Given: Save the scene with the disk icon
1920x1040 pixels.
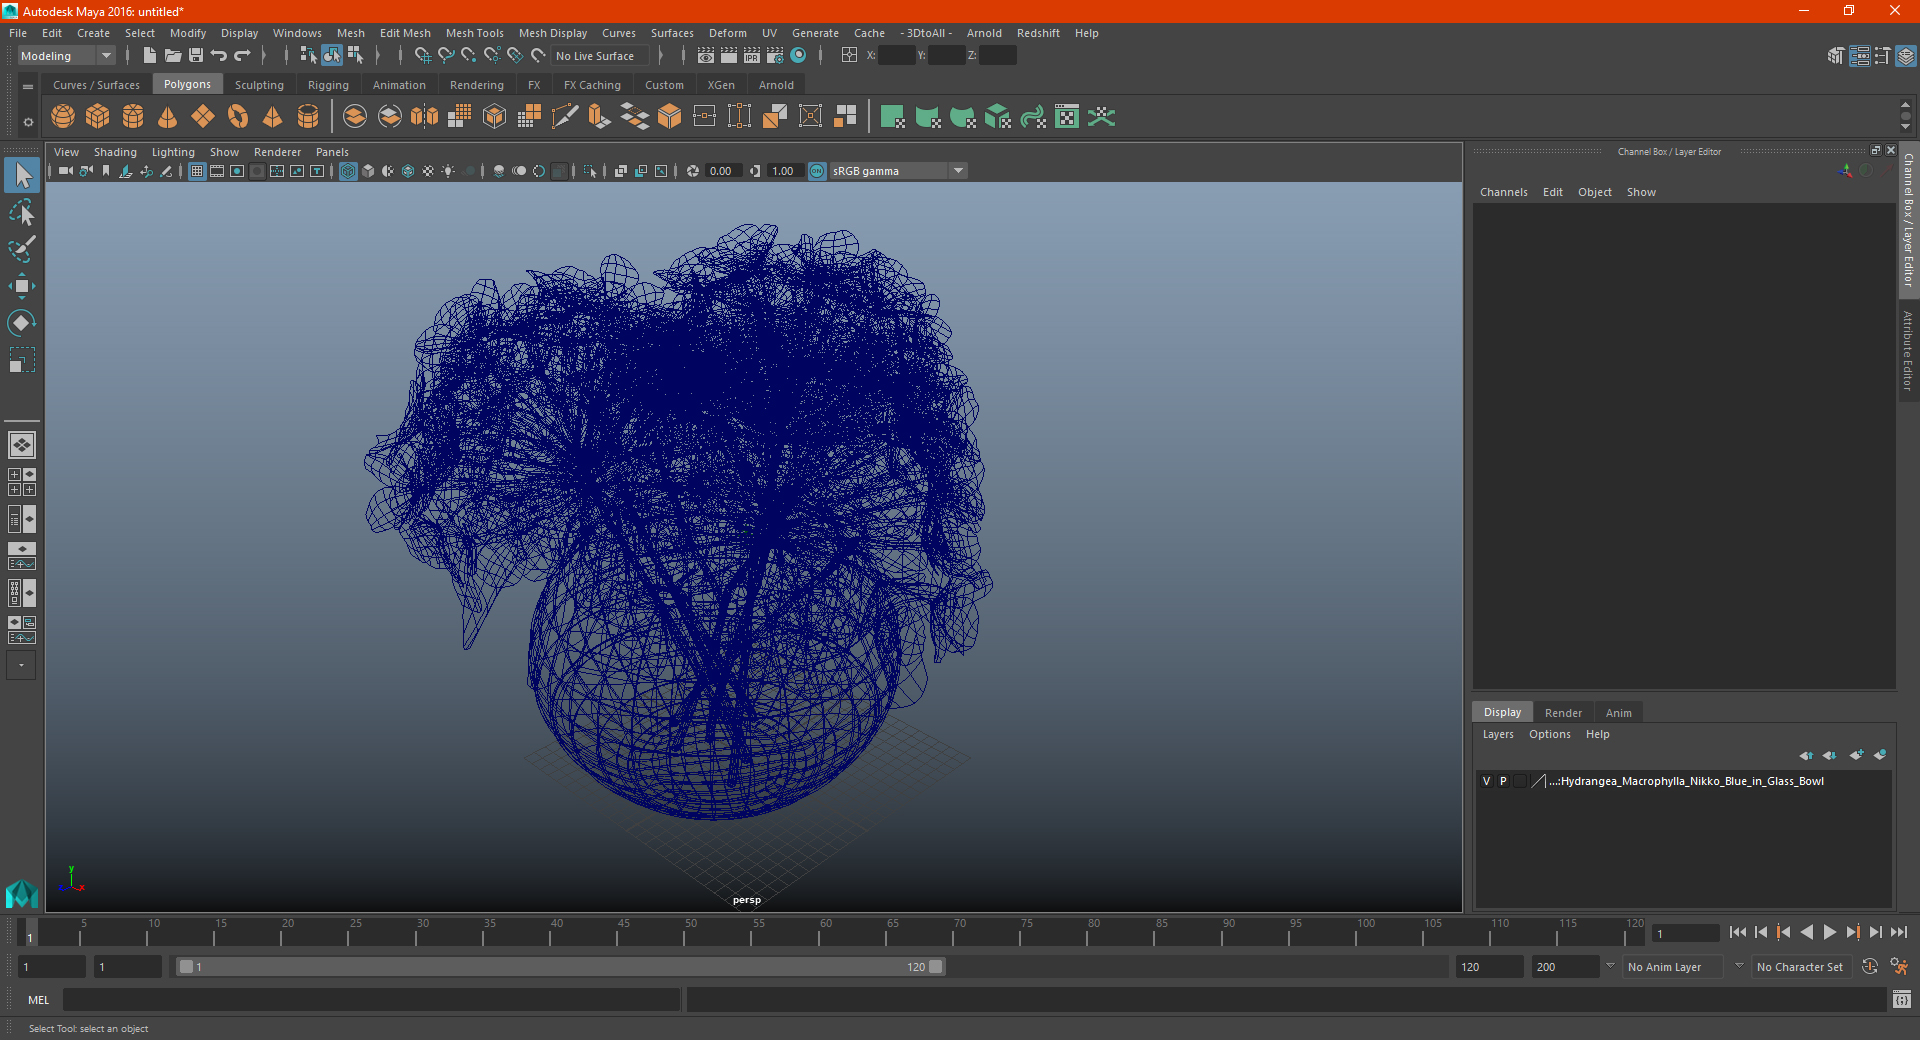Looking at the screenshot, I should (196, 56).
